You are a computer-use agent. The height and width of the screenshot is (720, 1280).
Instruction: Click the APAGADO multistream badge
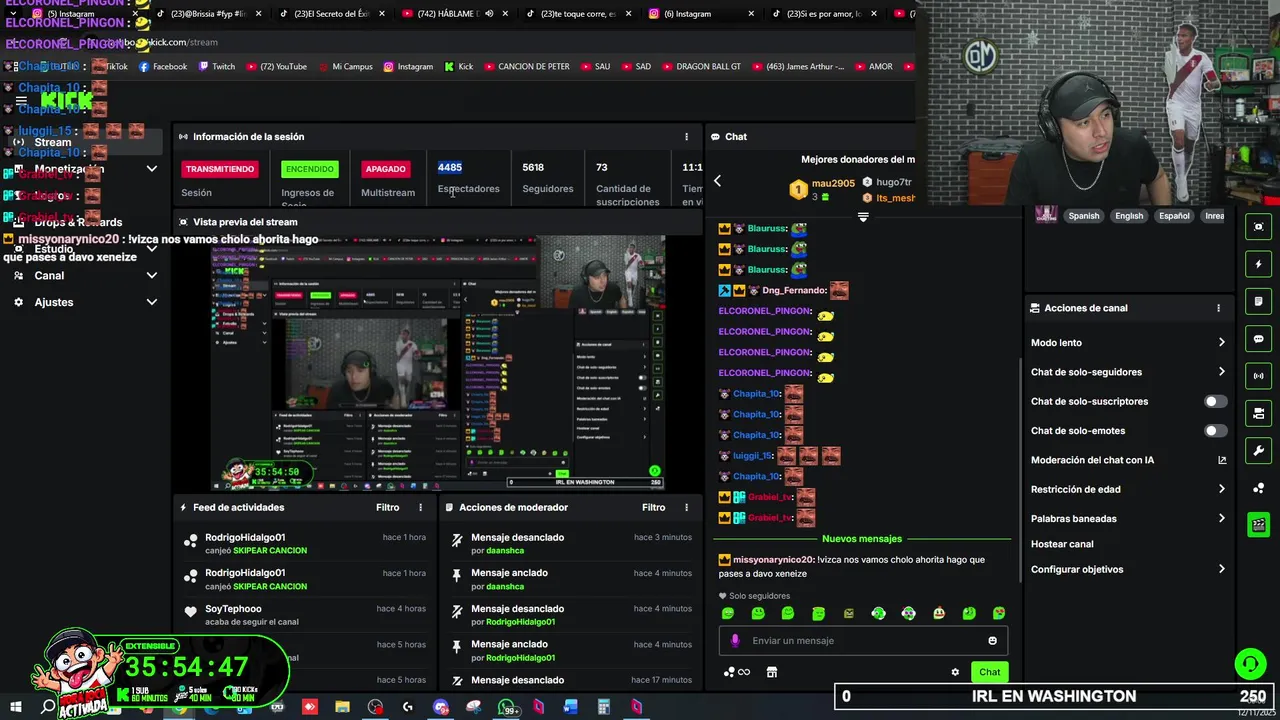pyautogui.click(x=385, y=169)
